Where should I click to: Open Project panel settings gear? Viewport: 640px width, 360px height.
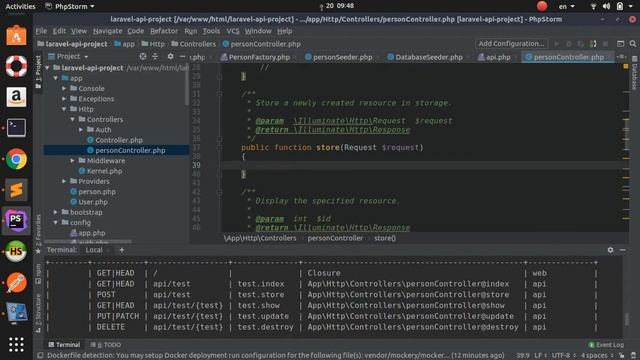(x=170, y=56)
